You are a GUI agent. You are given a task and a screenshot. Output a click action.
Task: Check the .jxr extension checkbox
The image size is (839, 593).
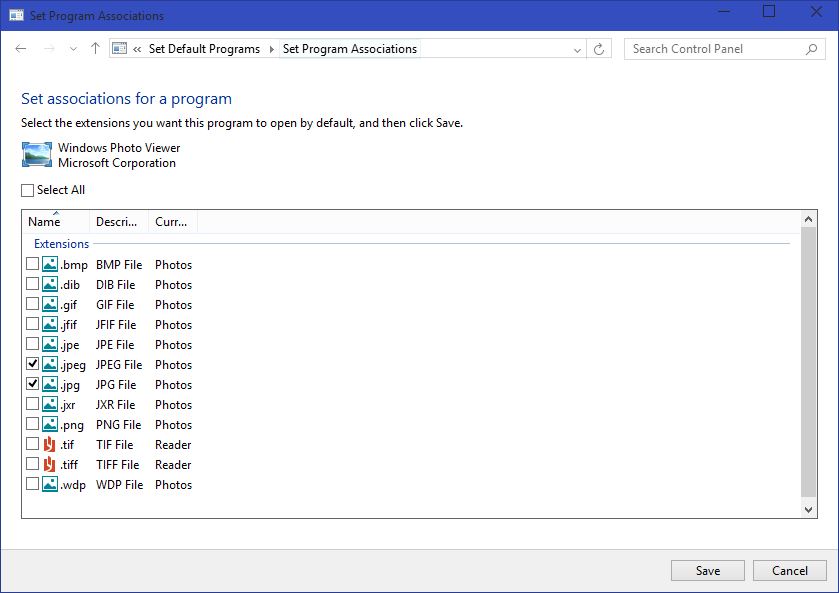pos(33,404)
